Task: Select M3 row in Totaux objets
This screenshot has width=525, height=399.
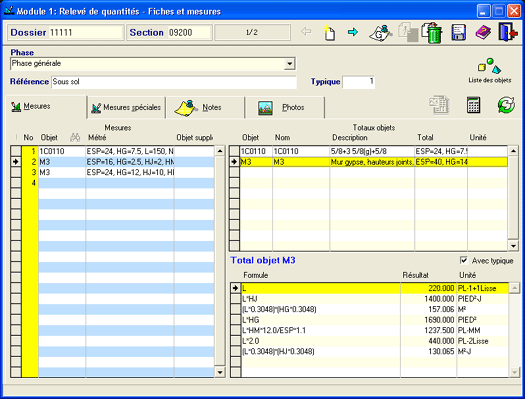Action: pos(368,162)
